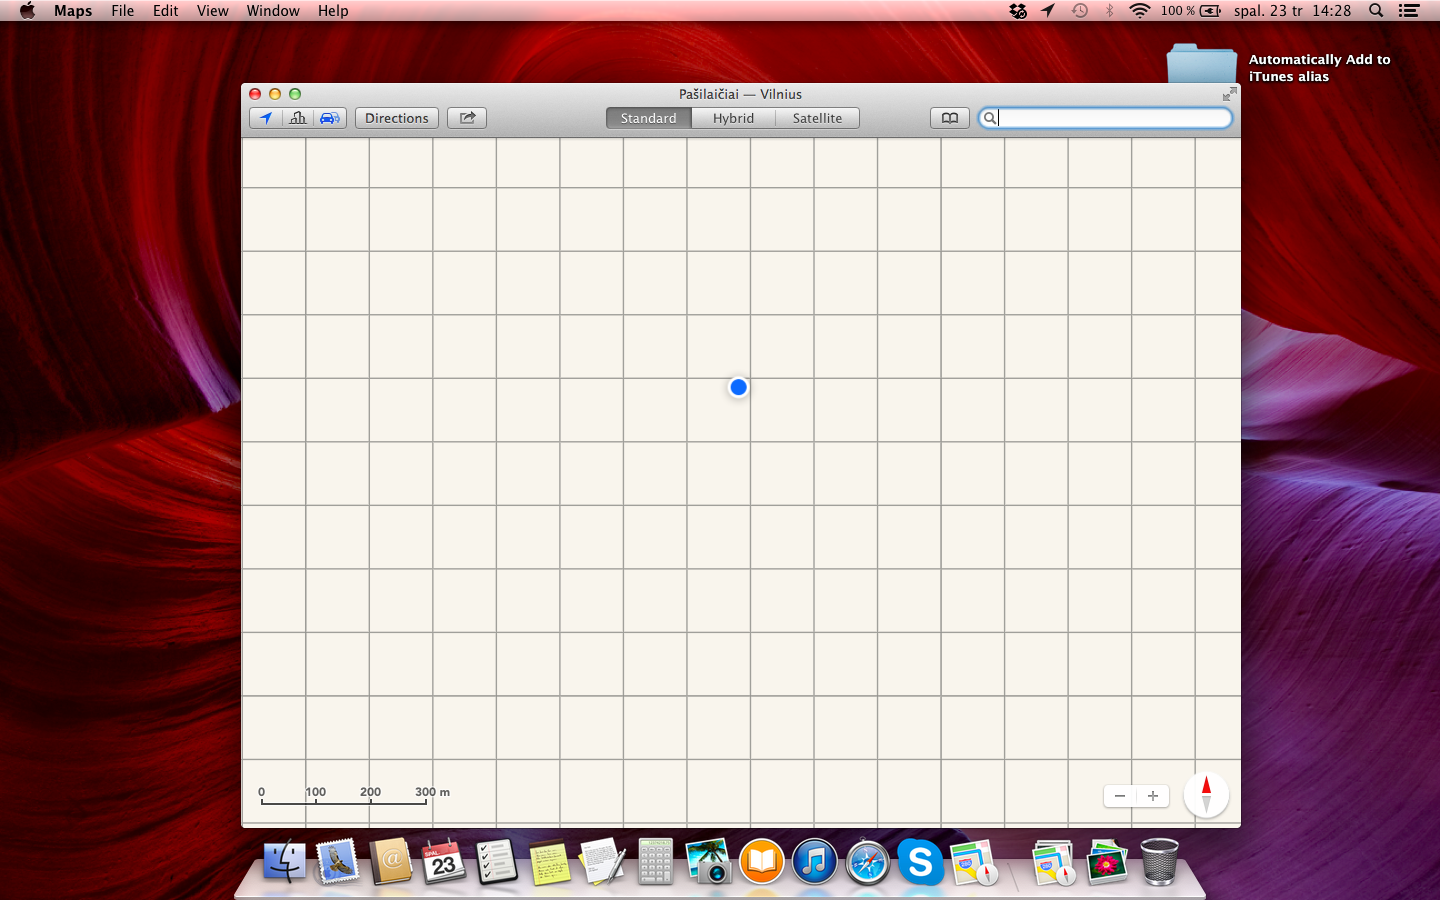
Task: Enter full screen with window arrows icon
Action: (1229, 94)
